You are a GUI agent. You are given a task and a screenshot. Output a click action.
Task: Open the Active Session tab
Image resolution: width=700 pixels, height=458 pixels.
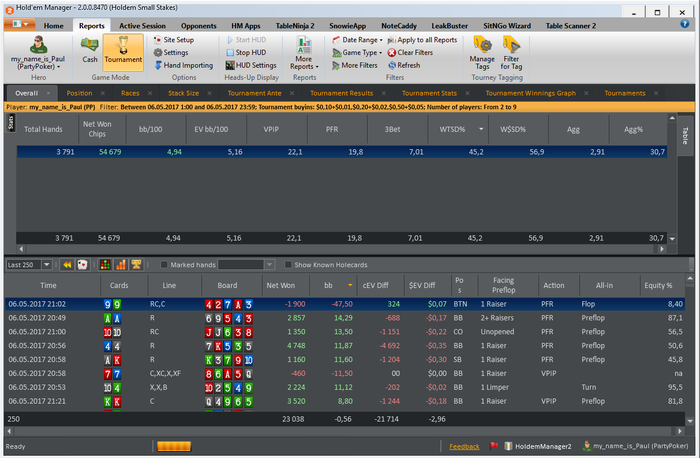[x=142, y=26]
